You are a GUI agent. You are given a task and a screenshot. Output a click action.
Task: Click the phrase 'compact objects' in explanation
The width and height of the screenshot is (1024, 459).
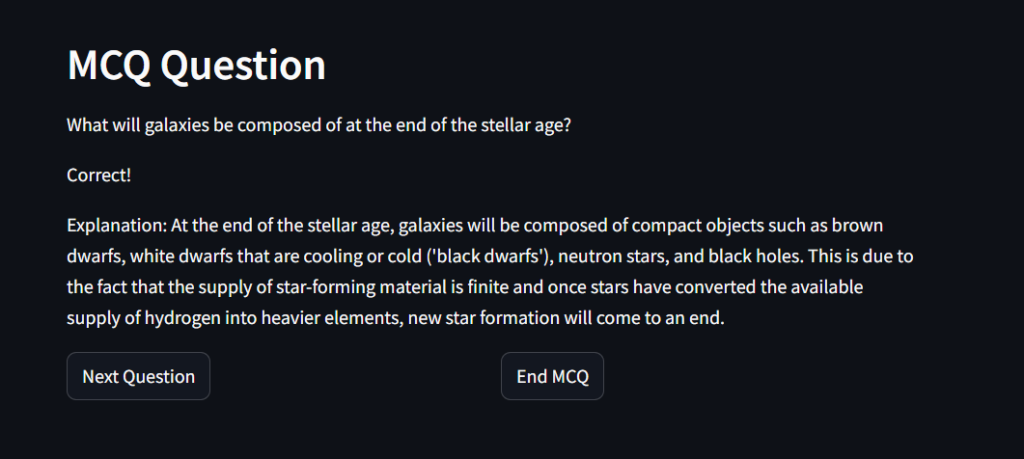pyautogui.click(x=690, y=227)
